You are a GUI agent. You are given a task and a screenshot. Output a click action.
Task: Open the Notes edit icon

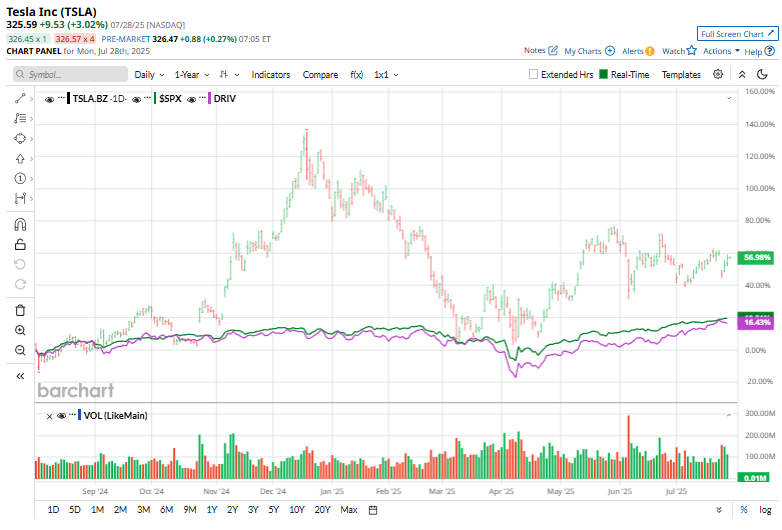pyautogui.click(x=553, y=50)
